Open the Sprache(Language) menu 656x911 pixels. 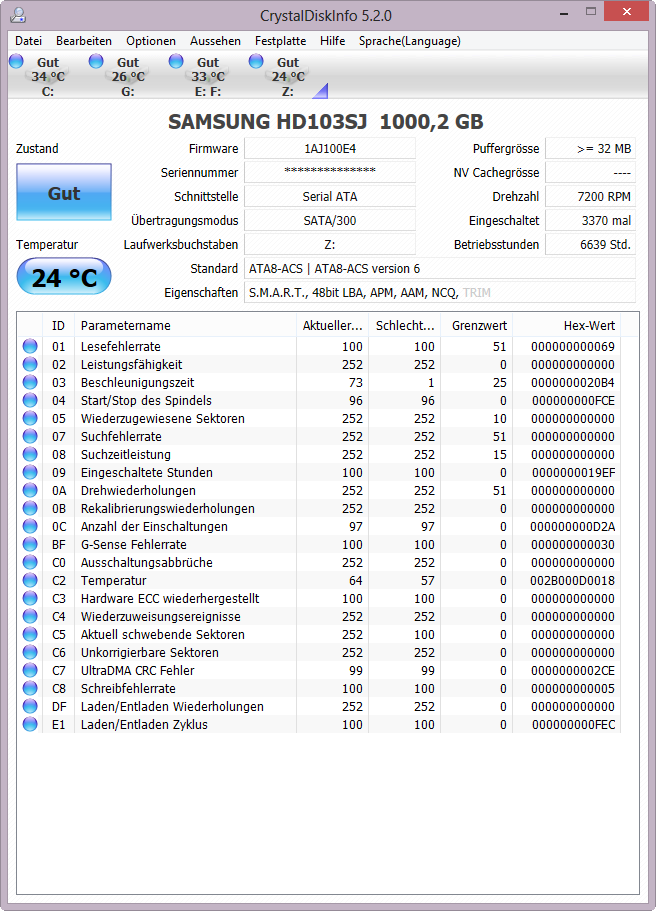coord(410,41)
